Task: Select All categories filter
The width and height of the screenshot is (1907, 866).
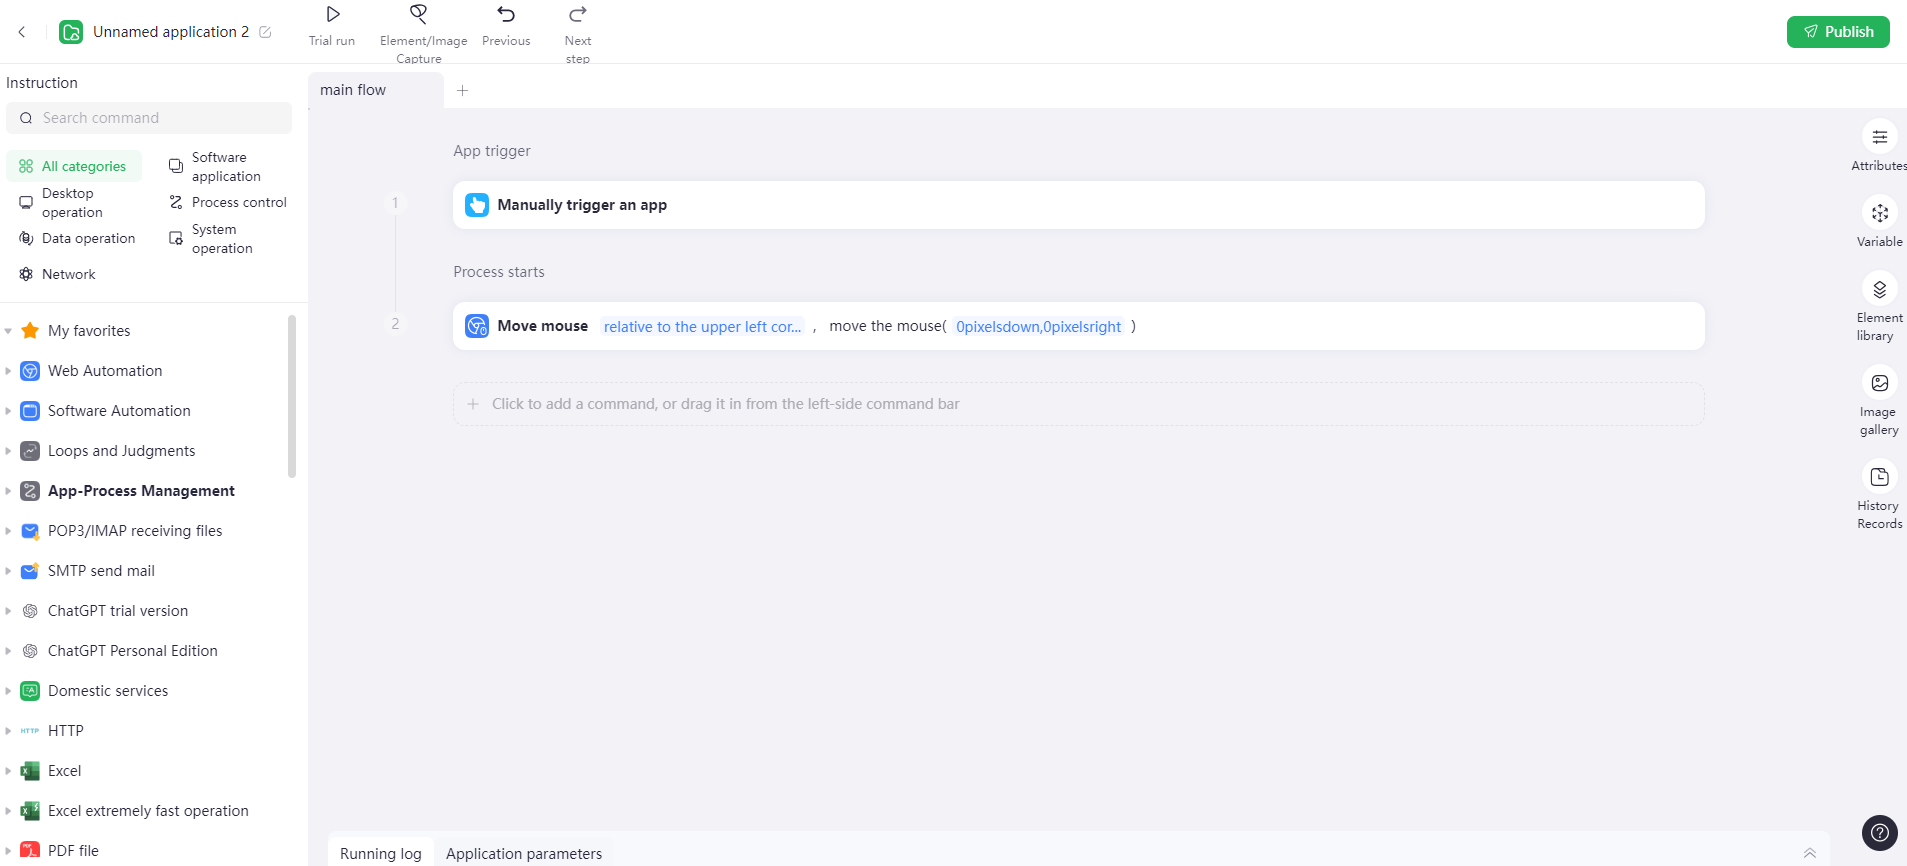Action: 74,166
